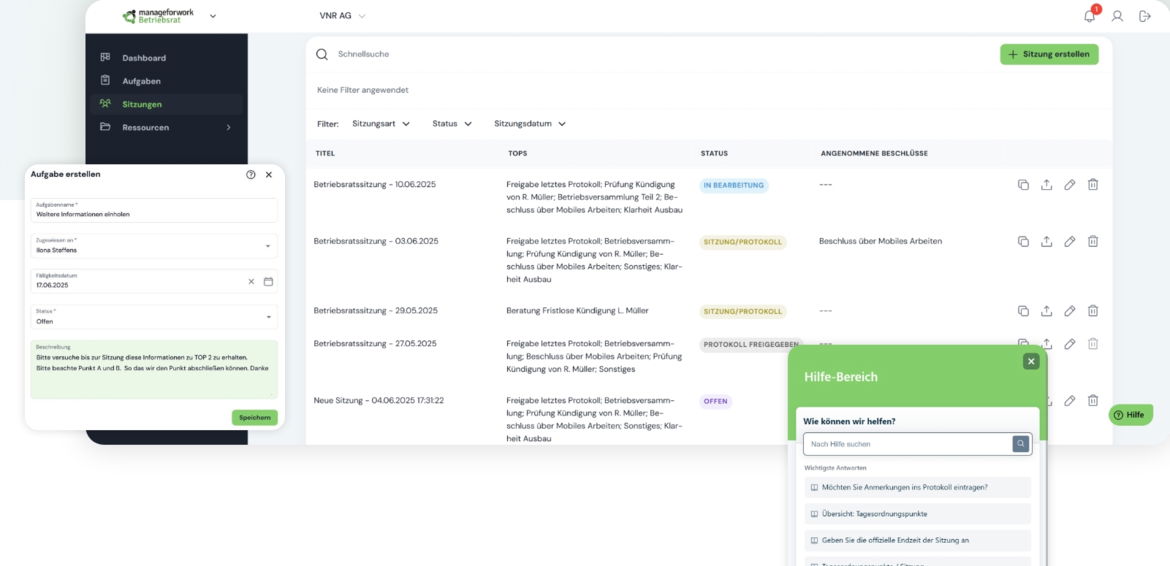
Task: Click the Sitzung erstellen button
Action: 1049,54
